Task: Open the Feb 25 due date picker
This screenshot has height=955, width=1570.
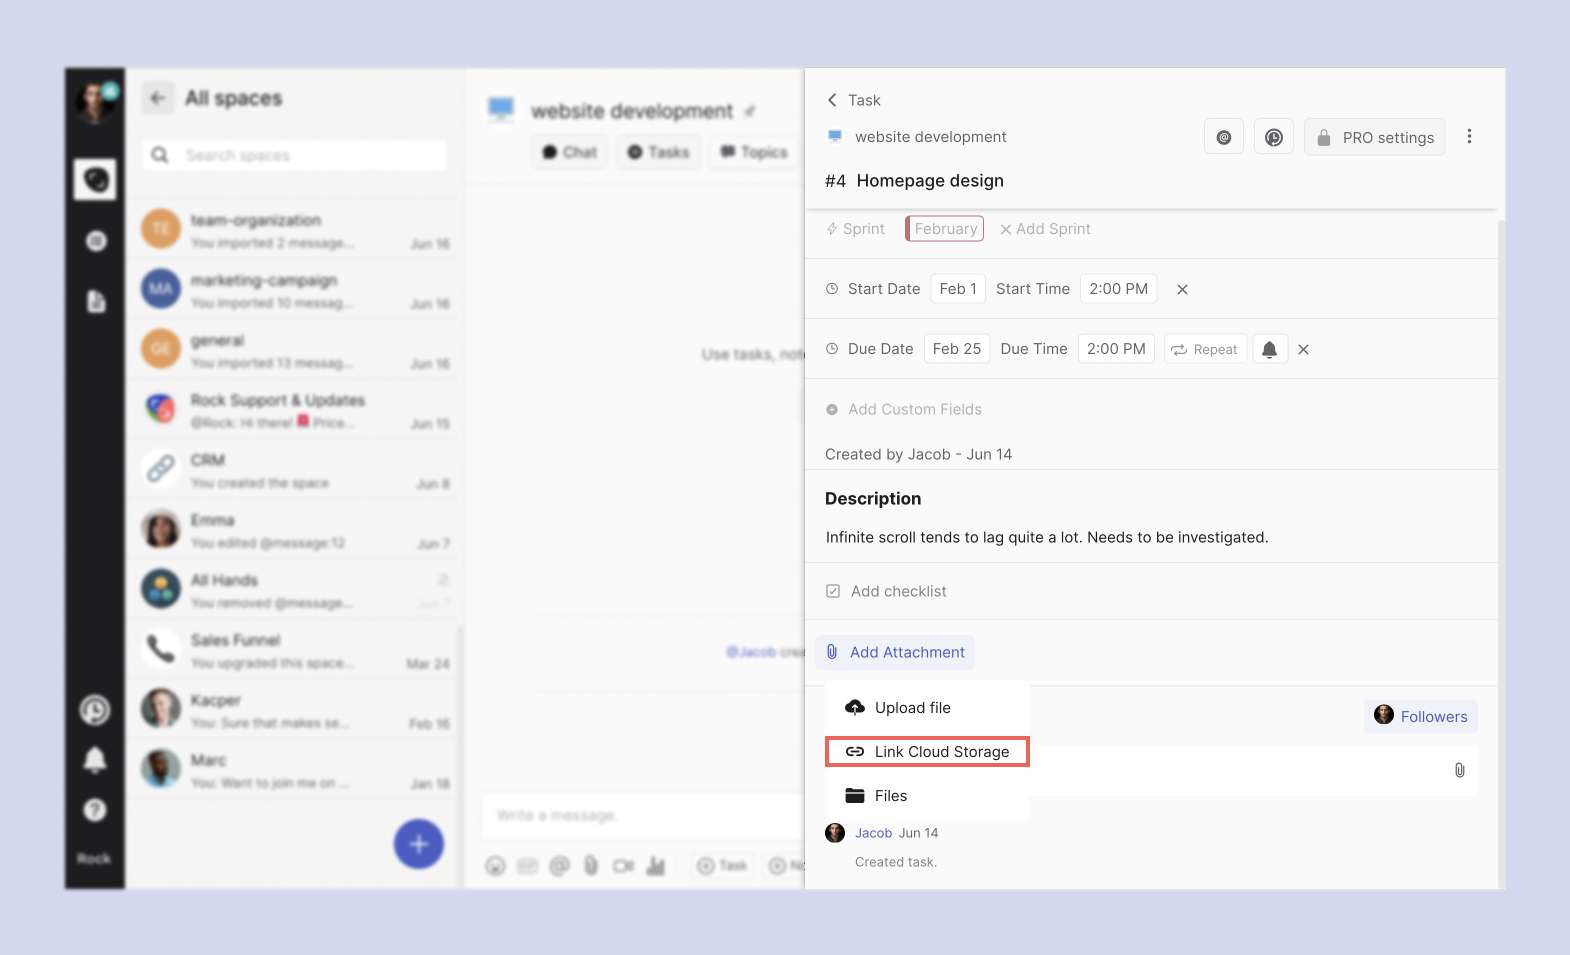Action: [956, 349]
